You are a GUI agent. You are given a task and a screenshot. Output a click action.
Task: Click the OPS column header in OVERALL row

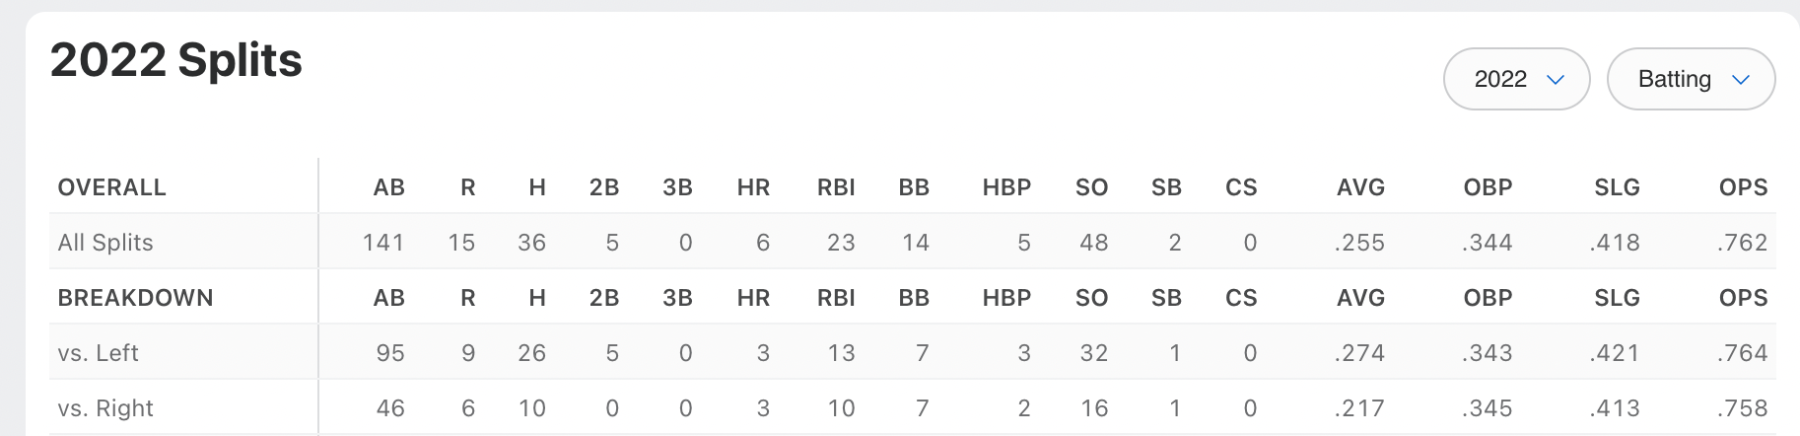(x=1743, y=187)
